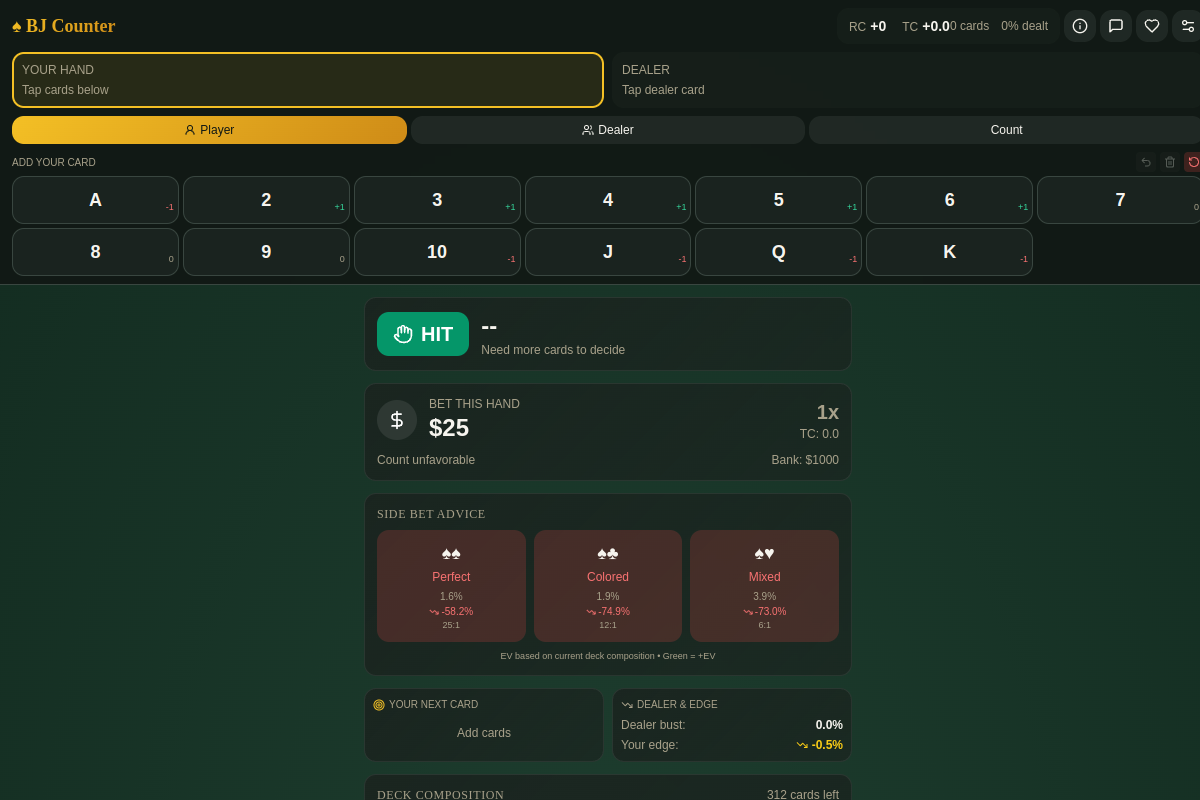Click 'Count unfavorable' text

[426, 460]
